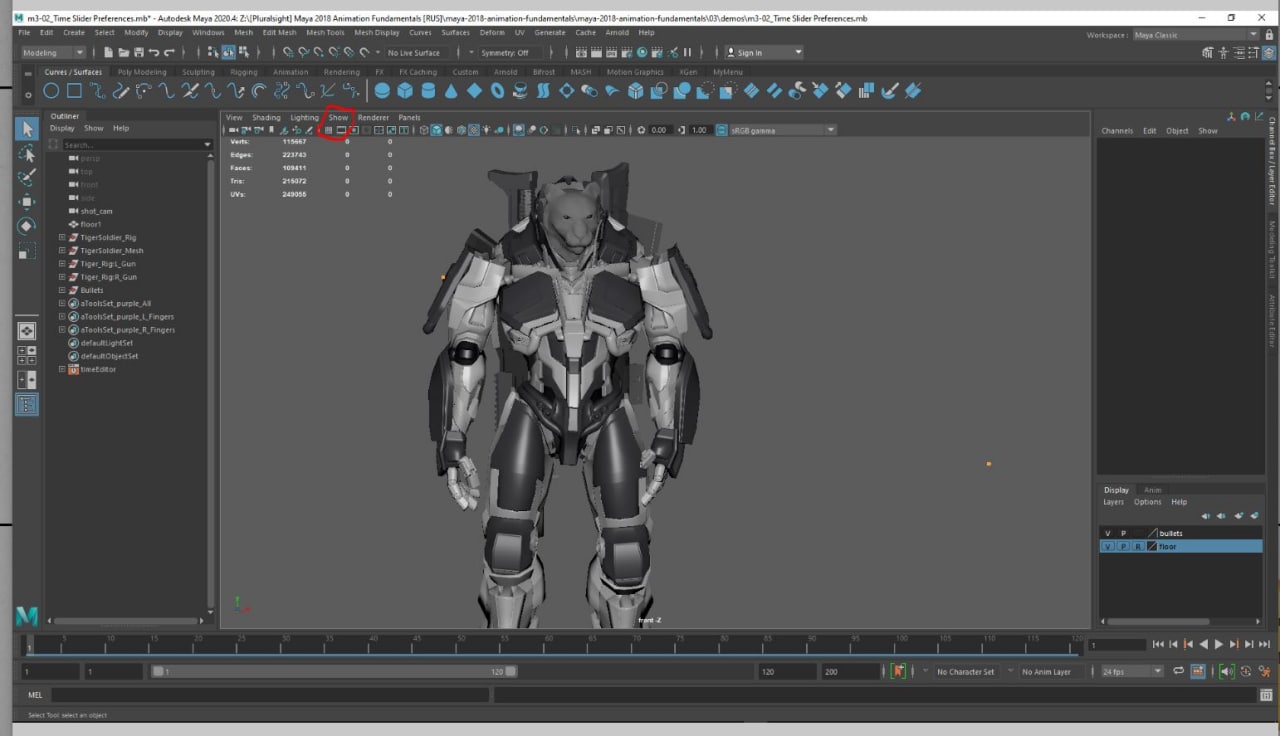Click the Open Scene folder icon
This screenshot has height=736, width=1280.
pyautogui.click(x=123, y=52)
